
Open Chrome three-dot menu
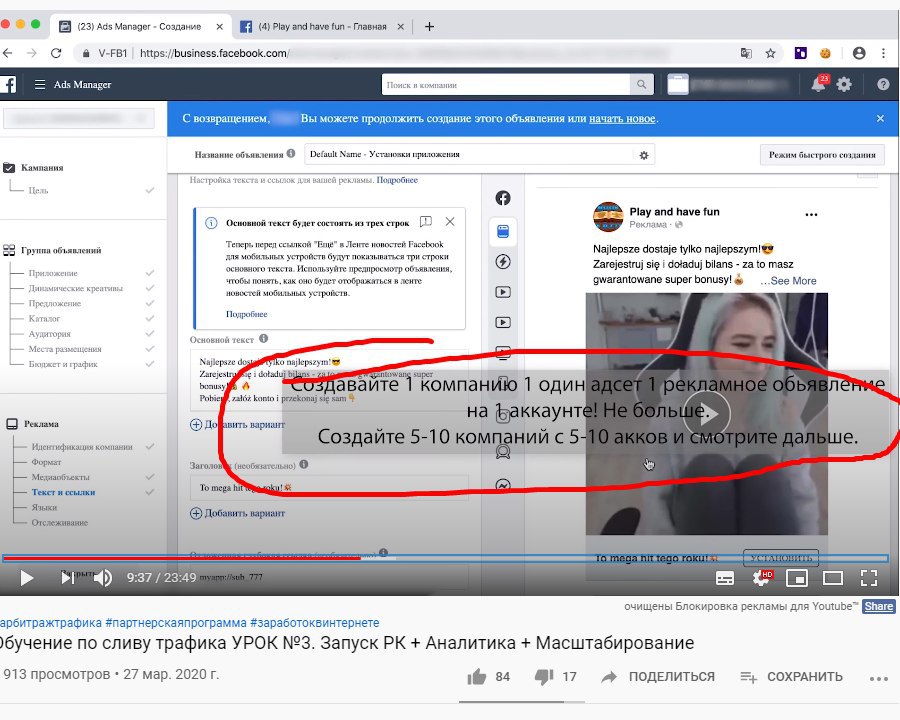(883, 53)
